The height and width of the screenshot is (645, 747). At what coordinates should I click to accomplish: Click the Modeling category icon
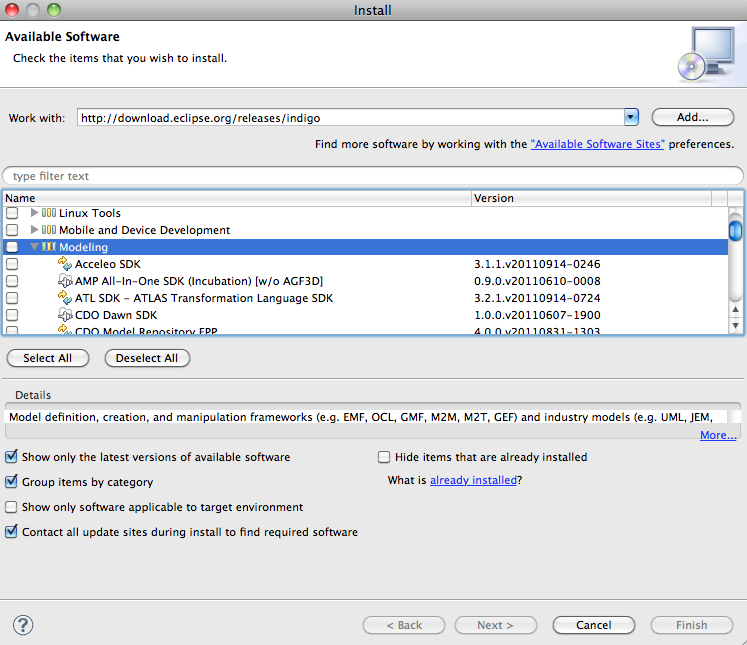tap(49, 247)
